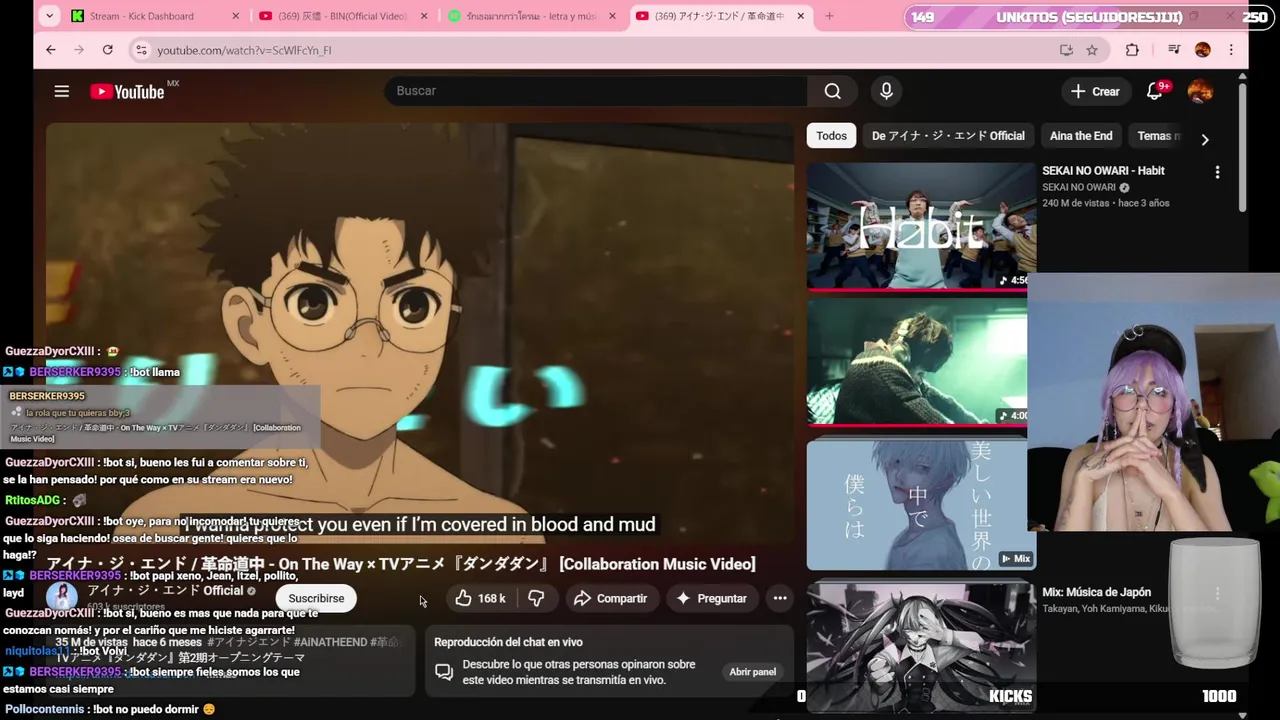Click the search magnifier button

pos(832,91)
